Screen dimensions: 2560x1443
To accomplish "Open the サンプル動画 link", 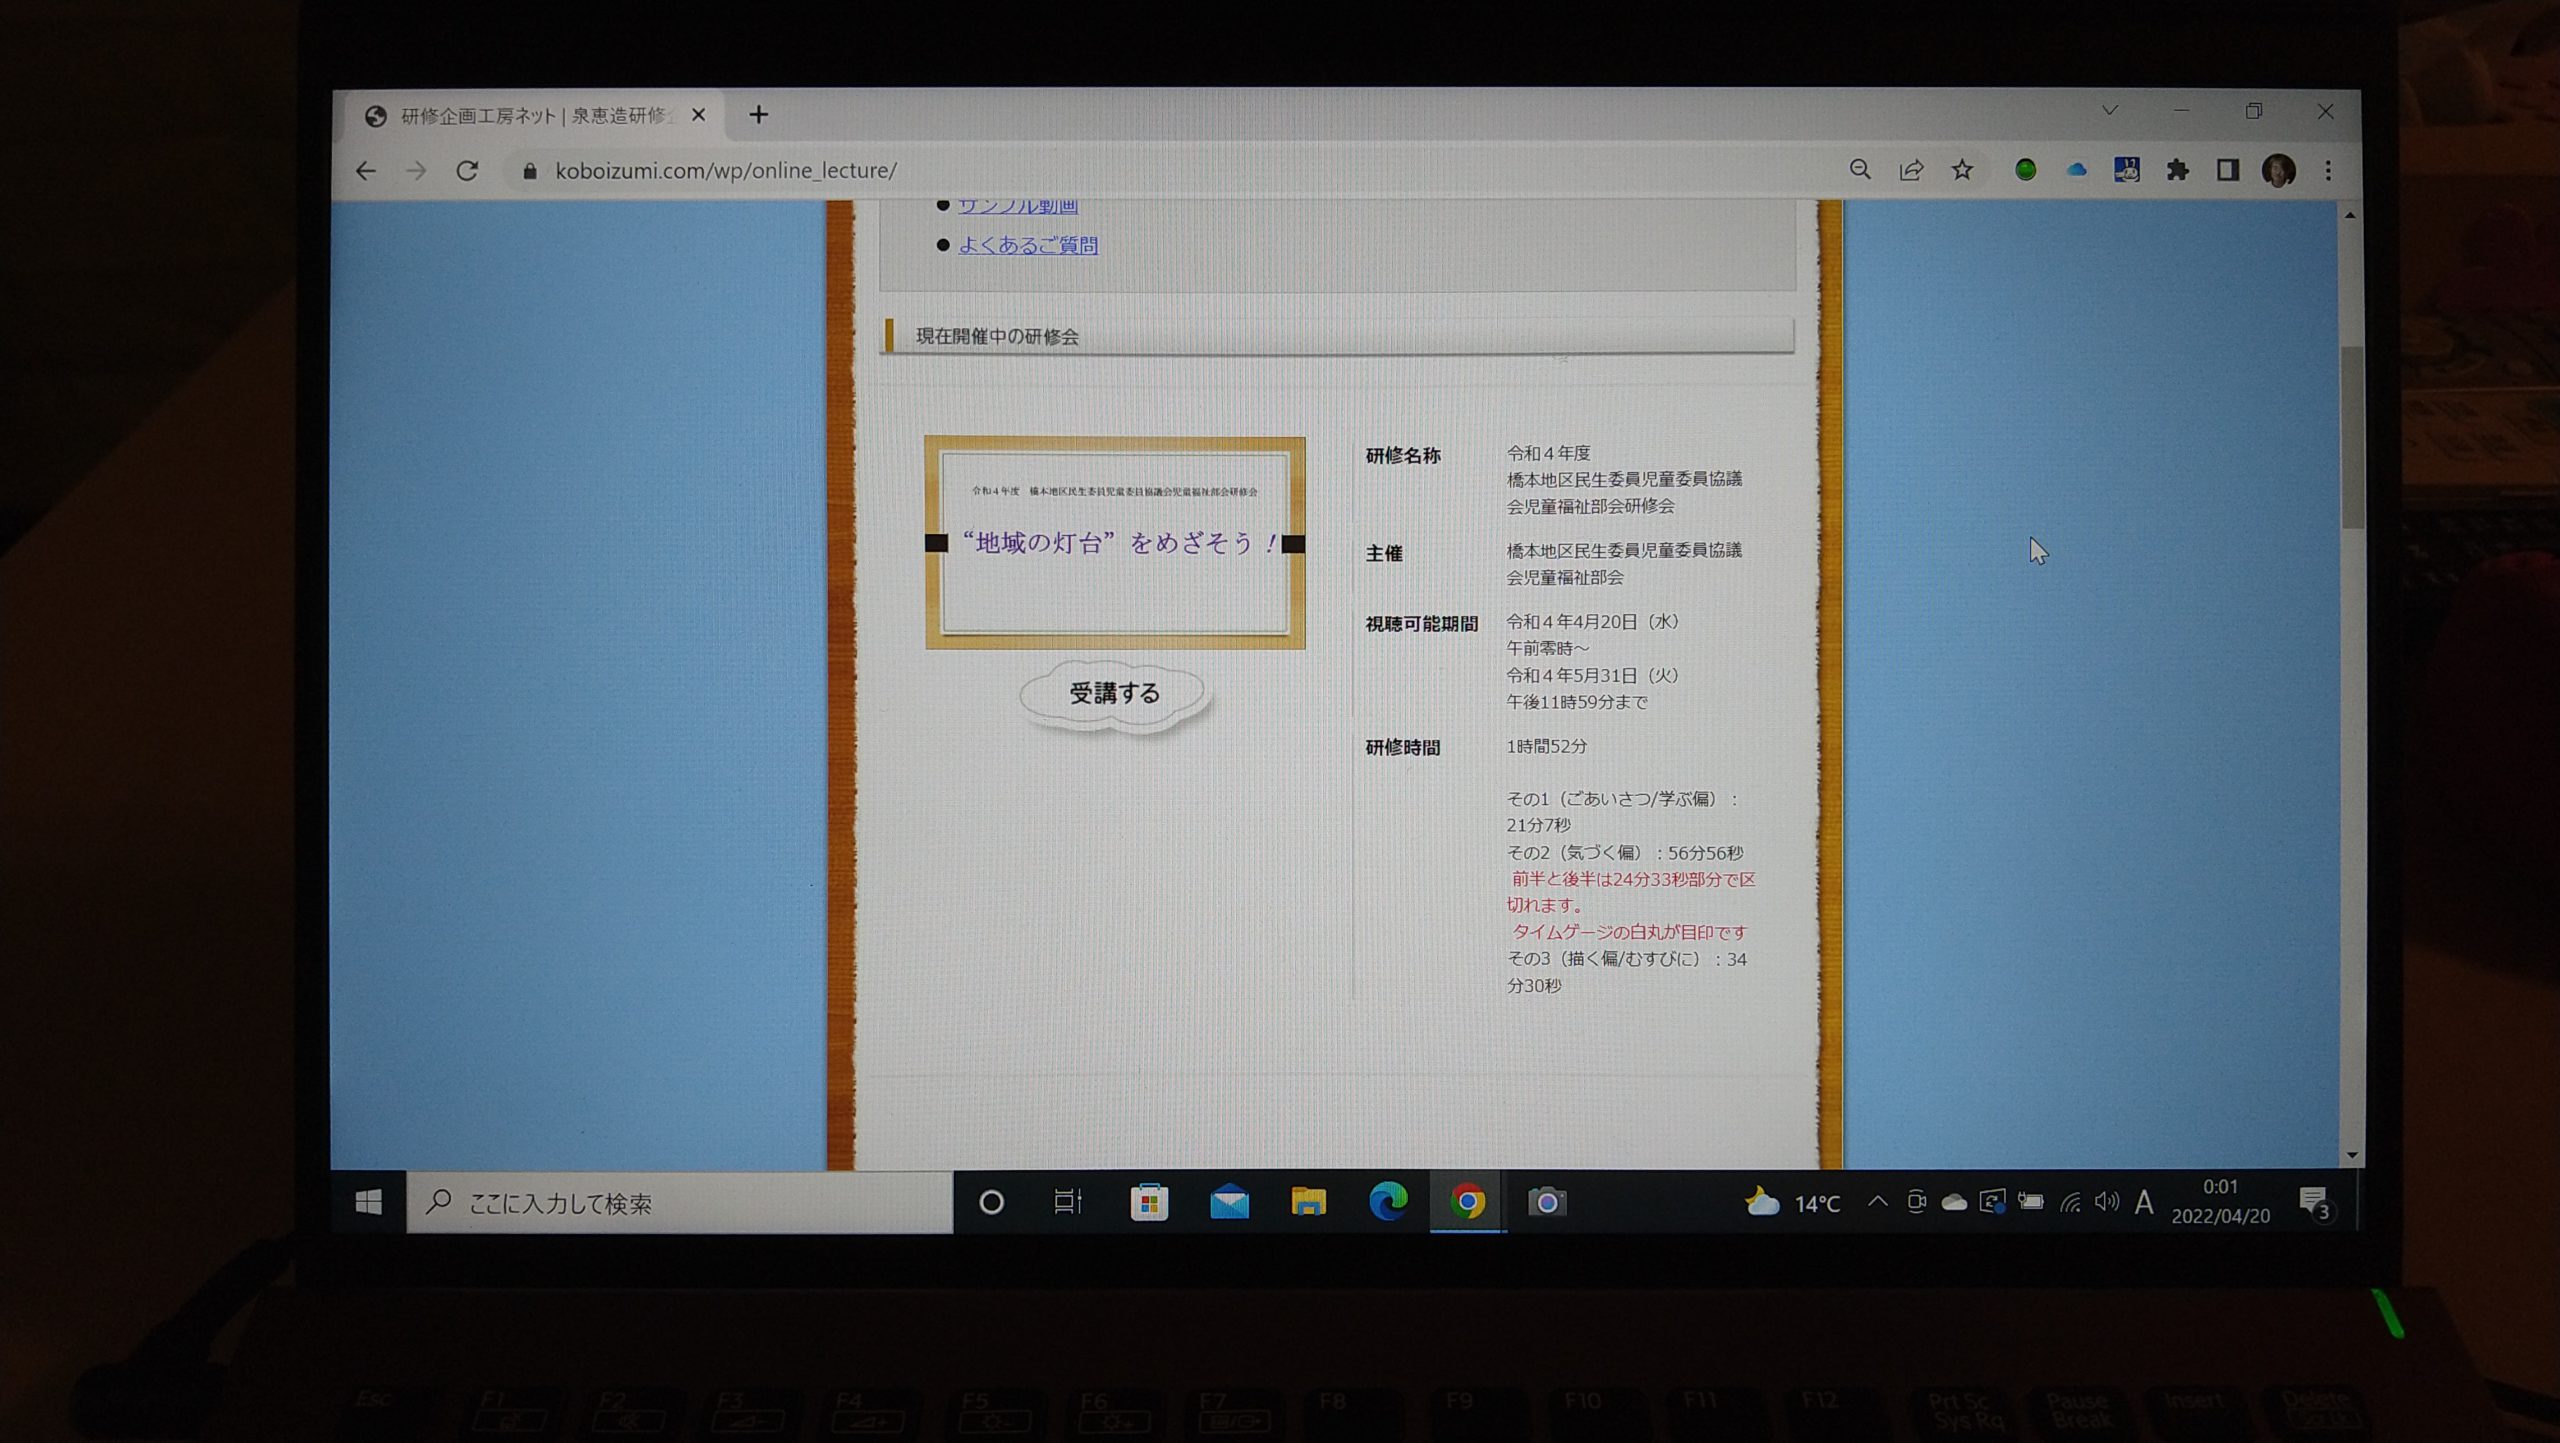I will (1018, 206).
